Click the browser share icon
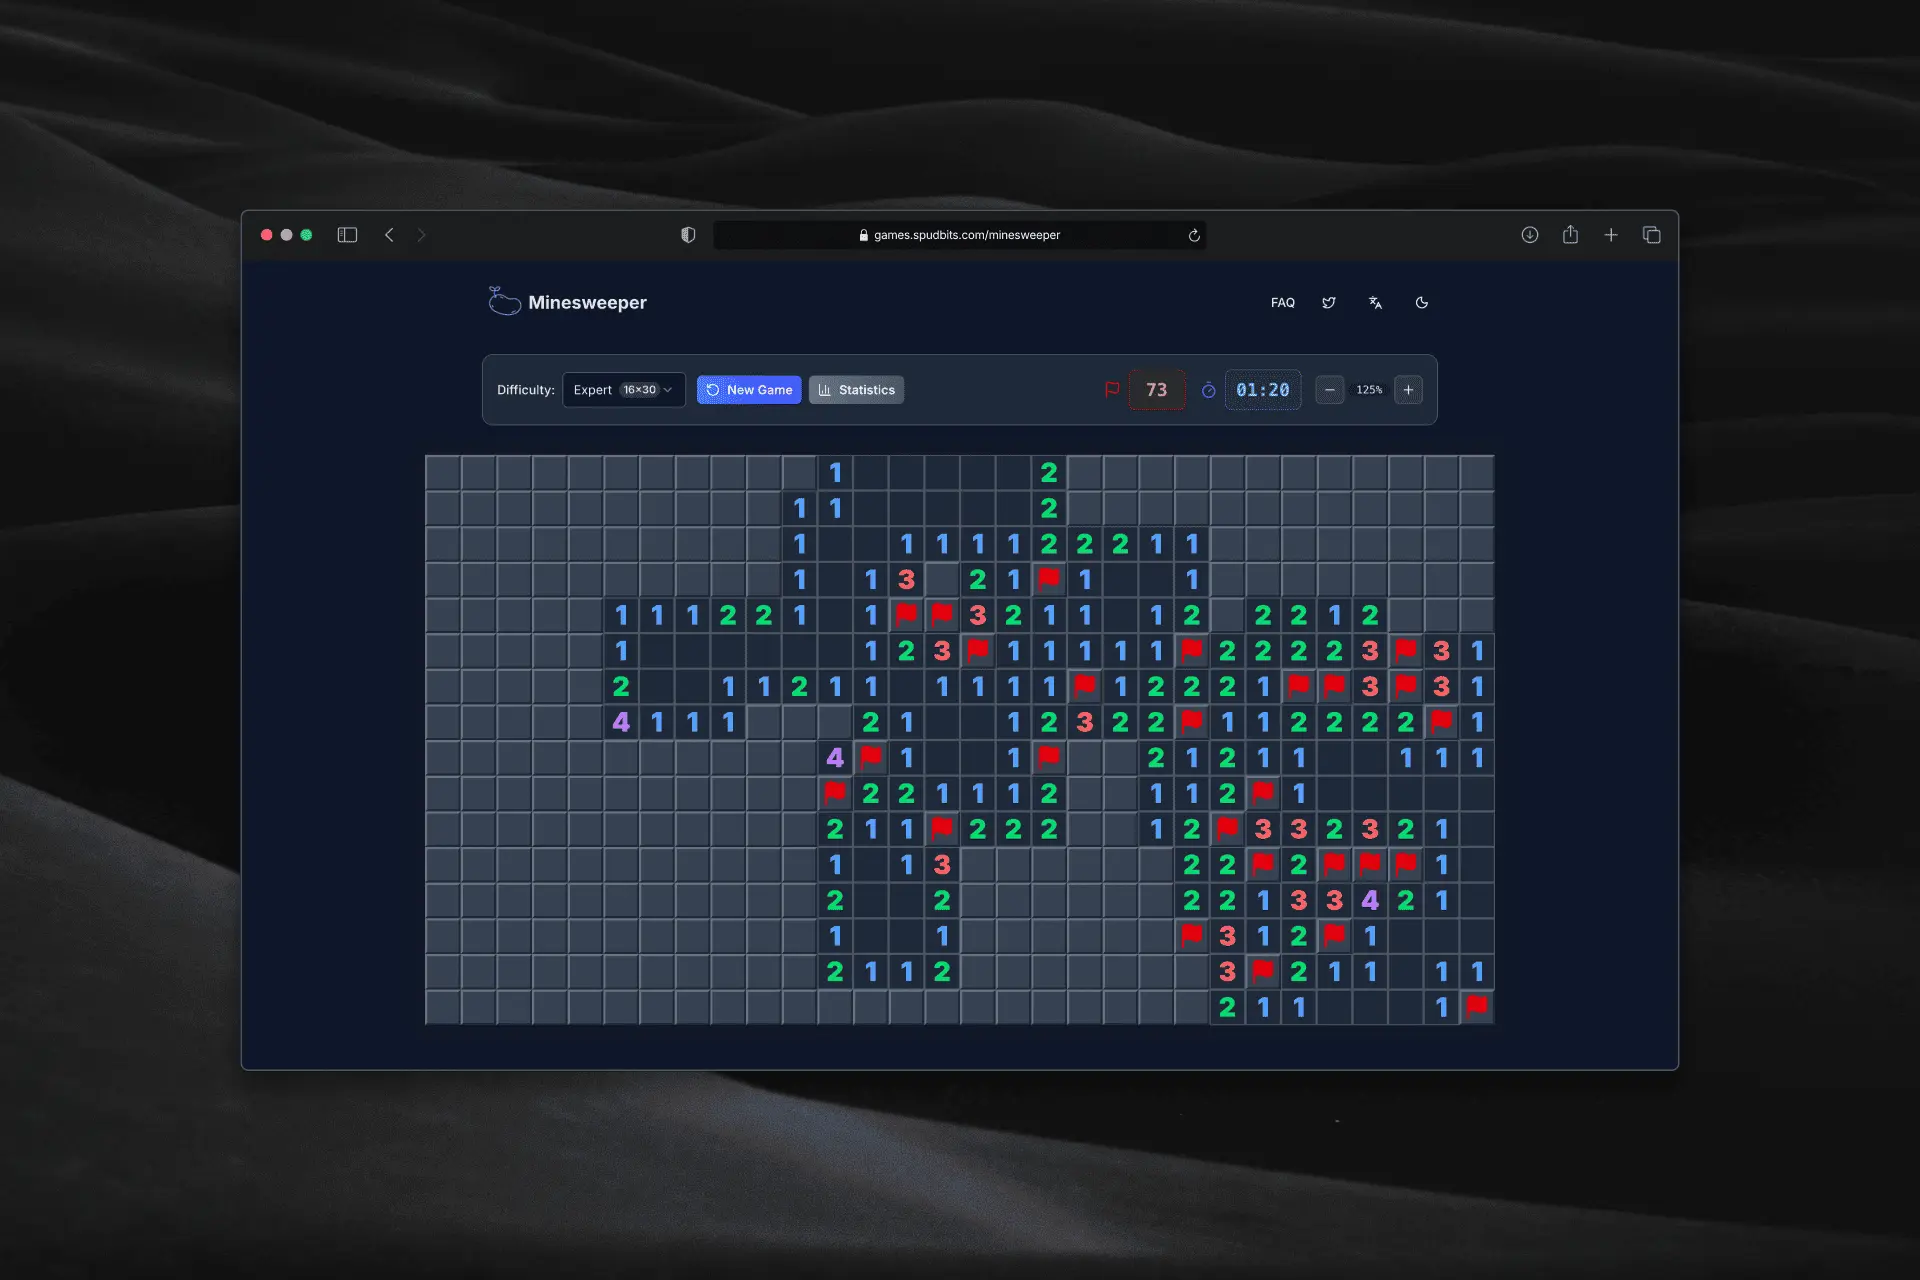The width and height of the screenshot is (1920, 1280). coord(1570,234)
